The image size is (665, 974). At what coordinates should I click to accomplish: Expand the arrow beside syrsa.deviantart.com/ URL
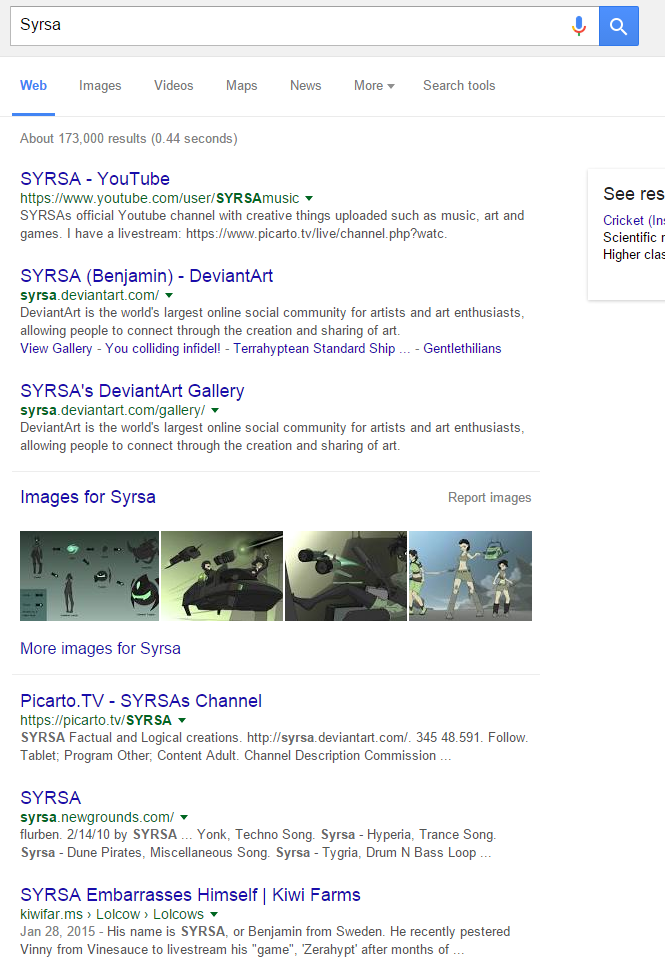coord(169,296)
